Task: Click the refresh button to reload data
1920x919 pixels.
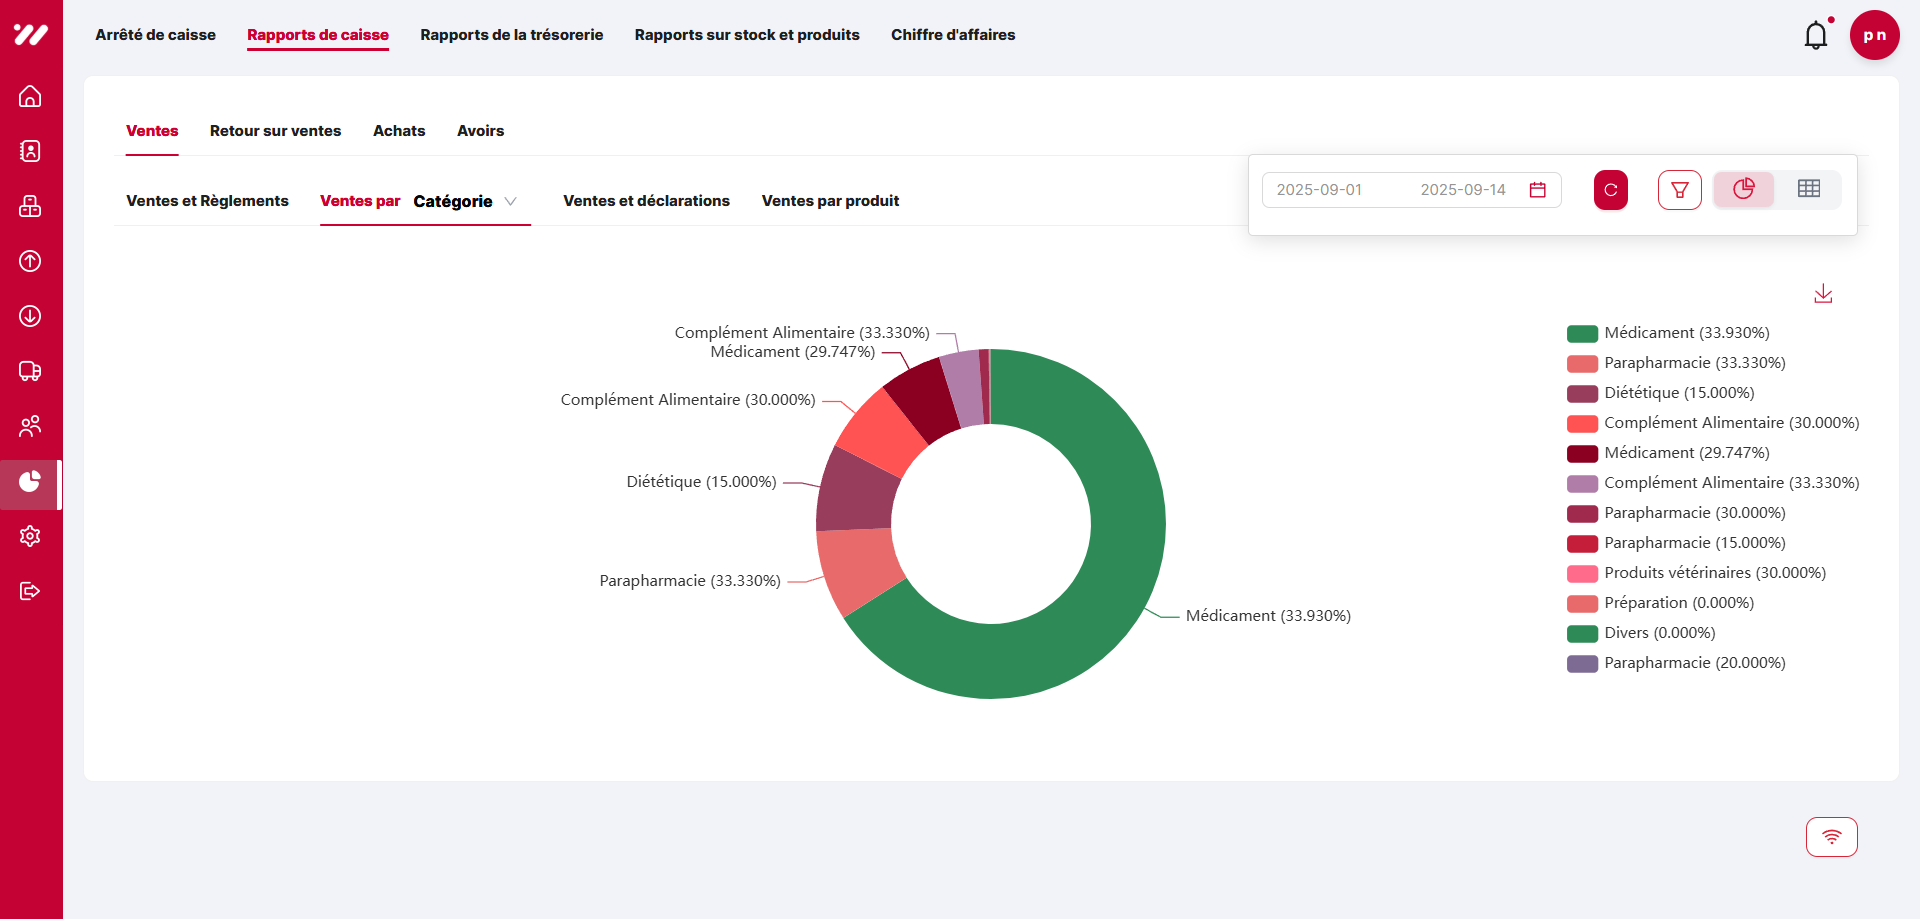Action: point(1610,189)
